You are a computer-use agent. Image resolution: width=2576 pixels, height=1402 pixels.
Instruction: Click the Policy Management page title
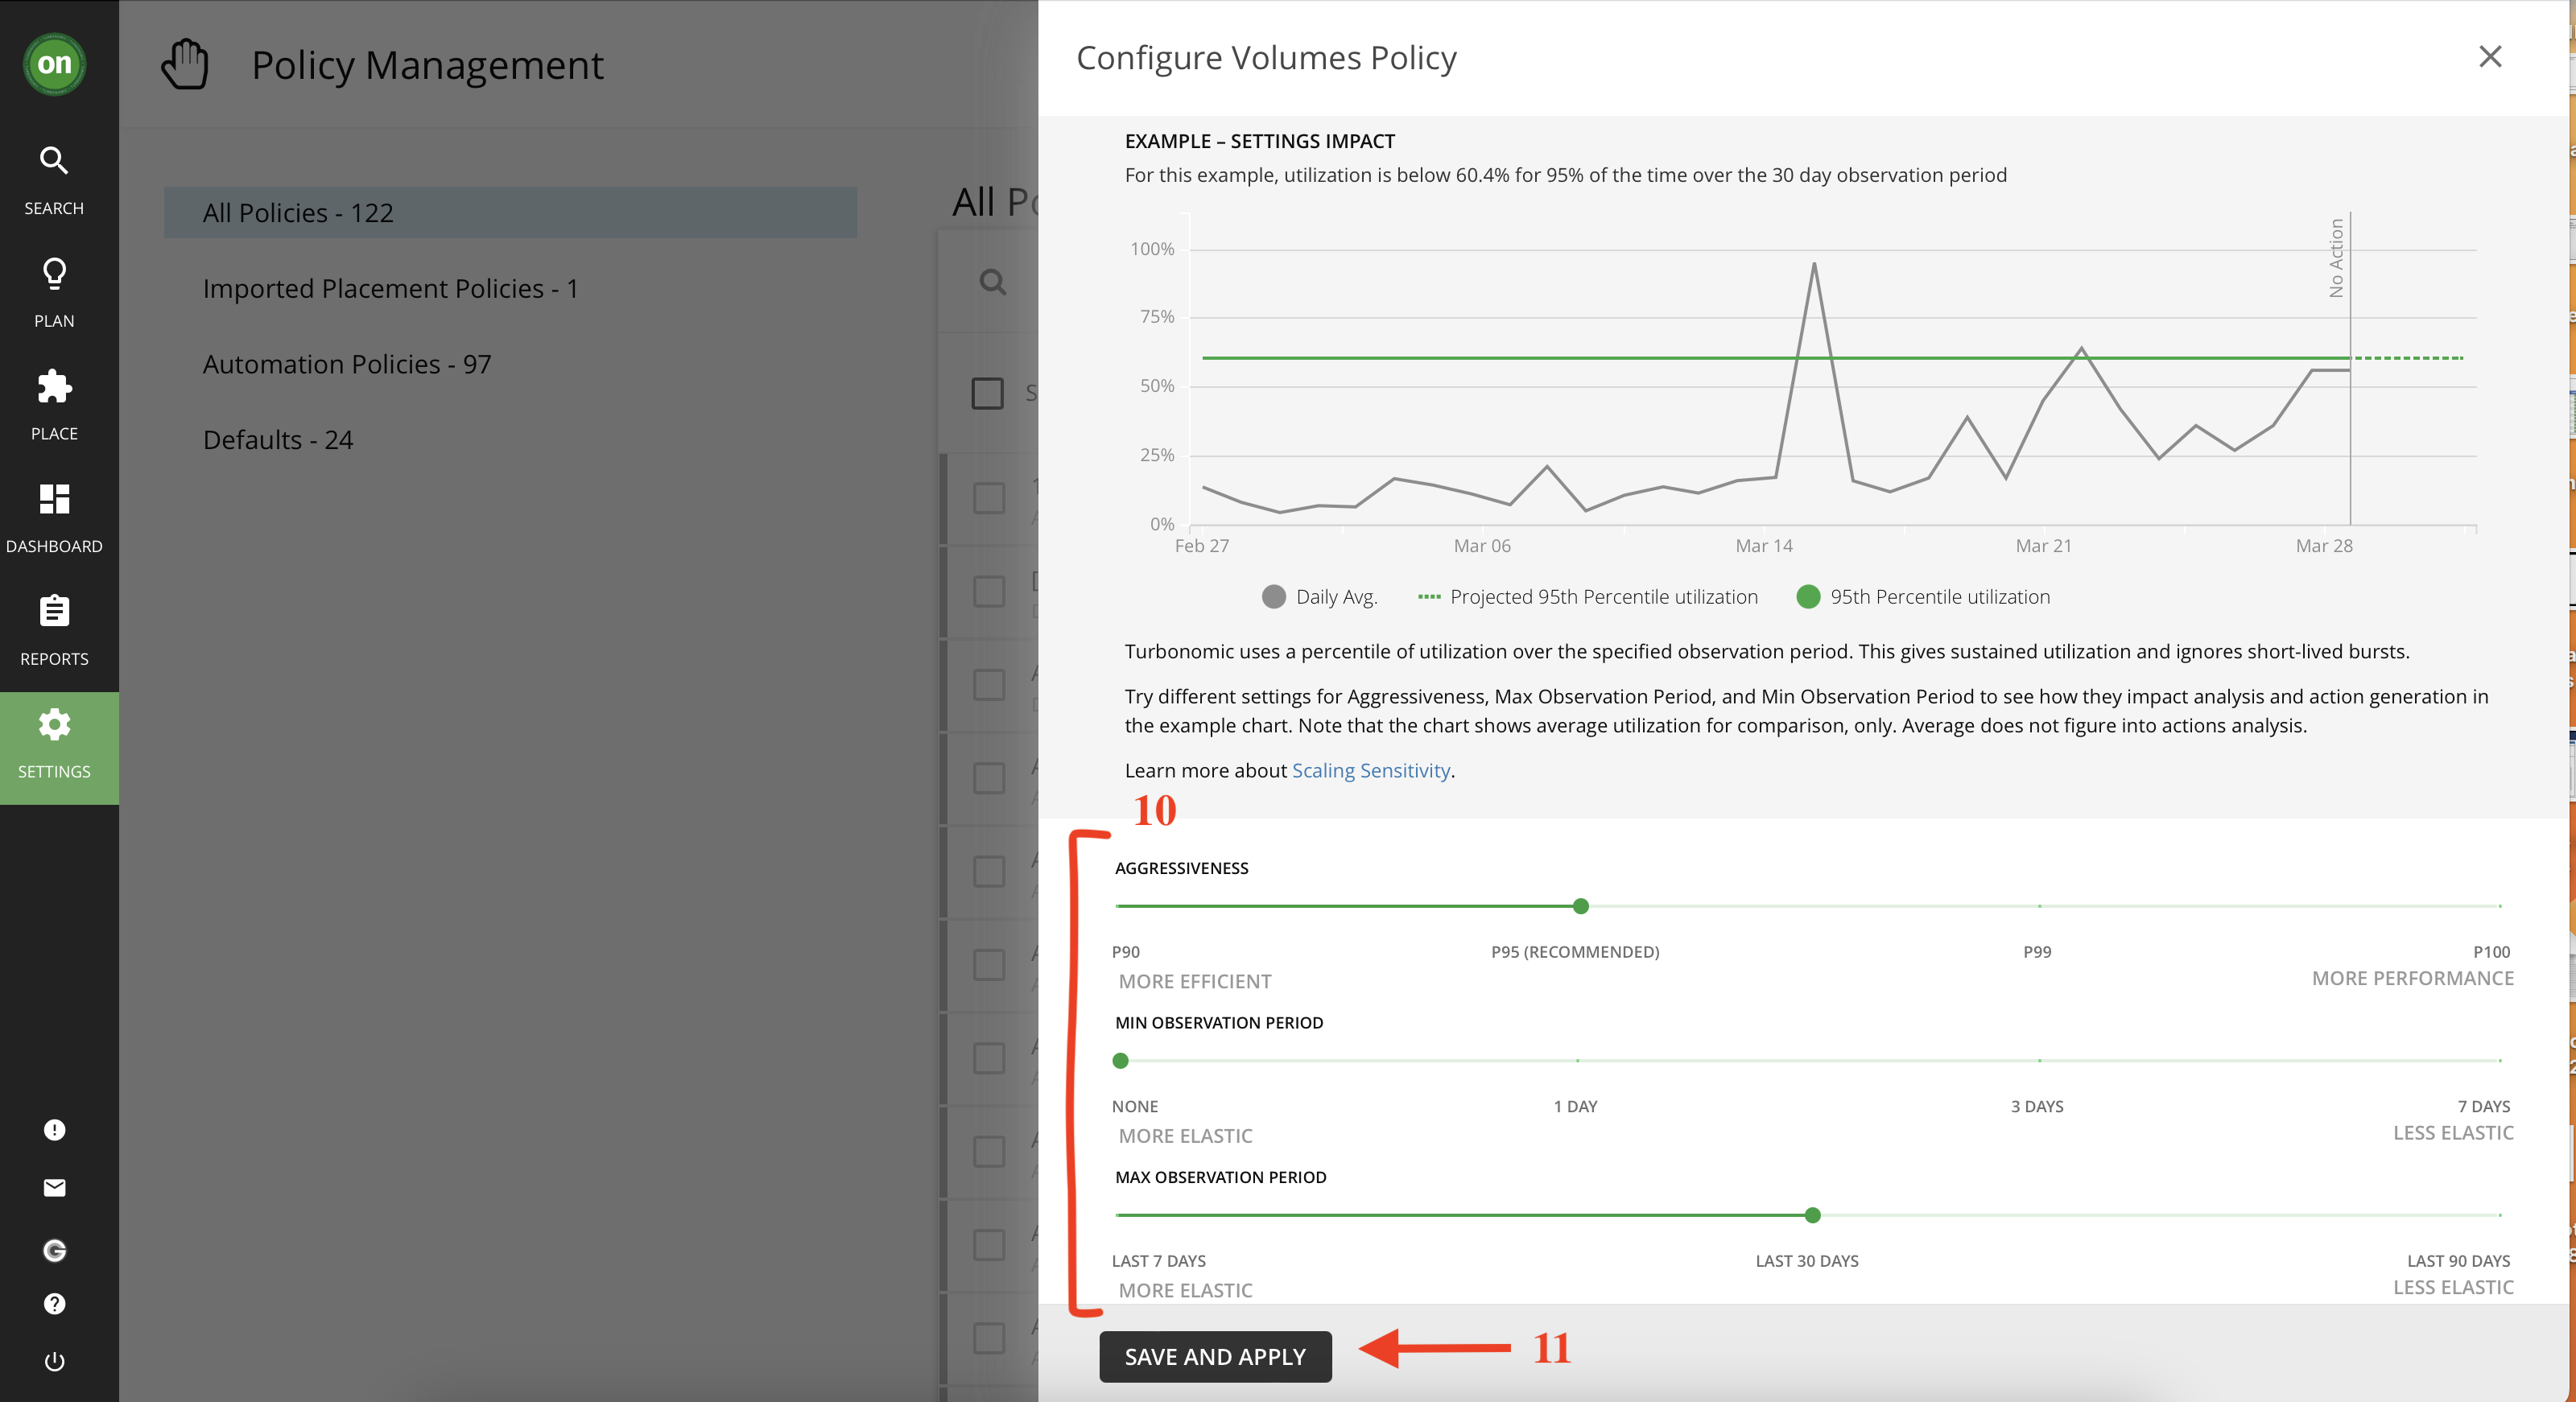point(427,65)
